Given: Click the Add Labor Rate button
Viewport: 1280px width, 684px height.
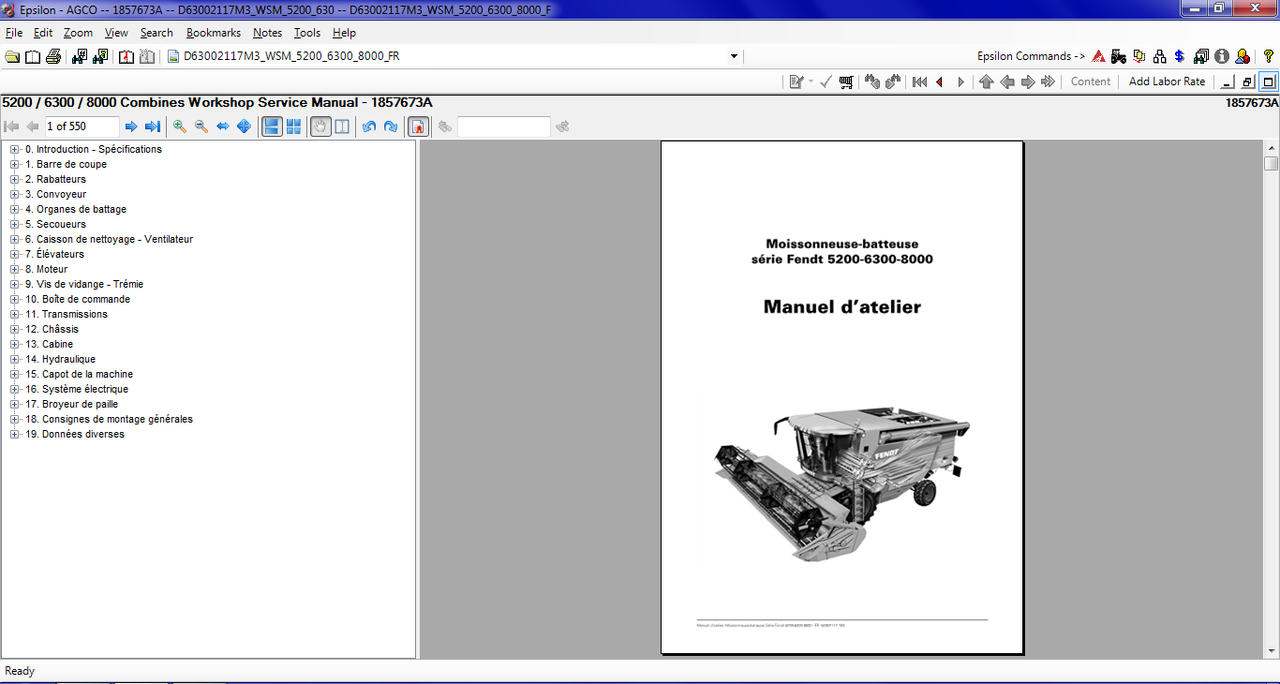Looking at the screenshot, I should pos(1167,82).
